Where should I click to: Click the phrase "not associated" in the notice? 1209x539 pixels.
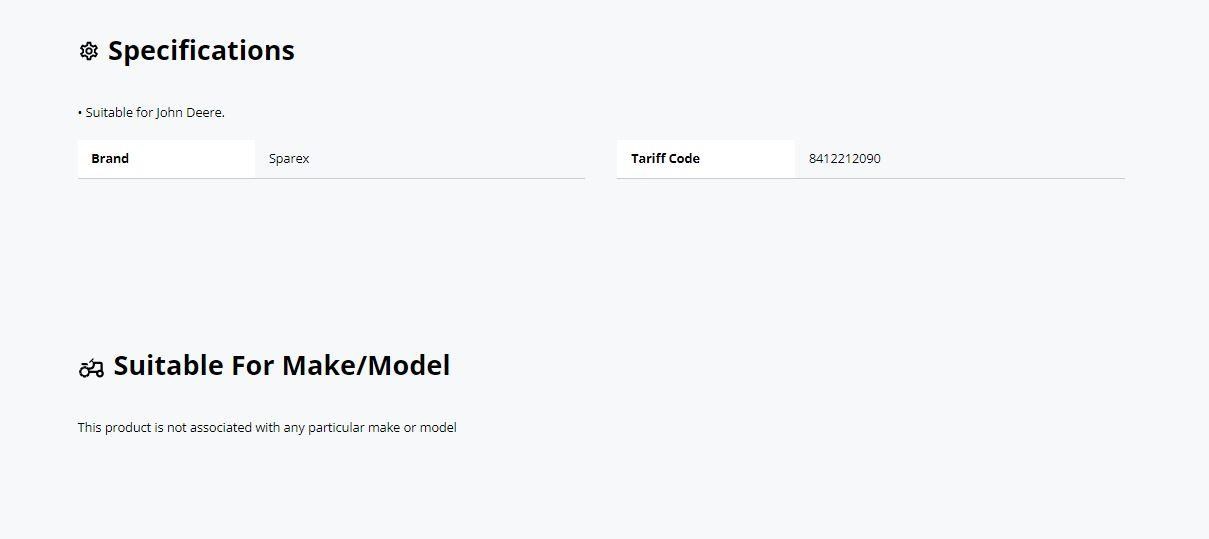coord(209,428)
